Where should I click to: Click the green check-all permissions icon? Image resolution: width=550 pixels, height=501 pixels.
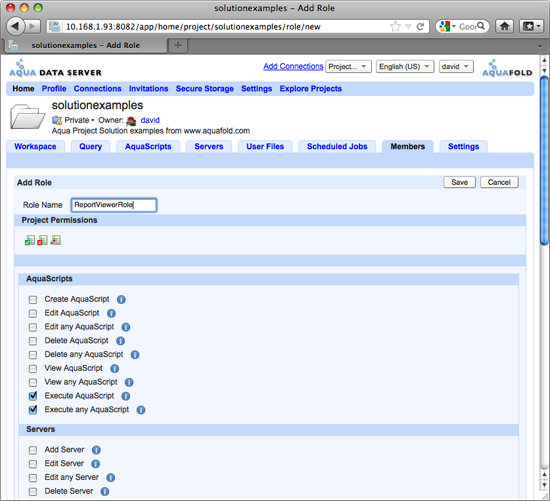(x=30, y=240)
